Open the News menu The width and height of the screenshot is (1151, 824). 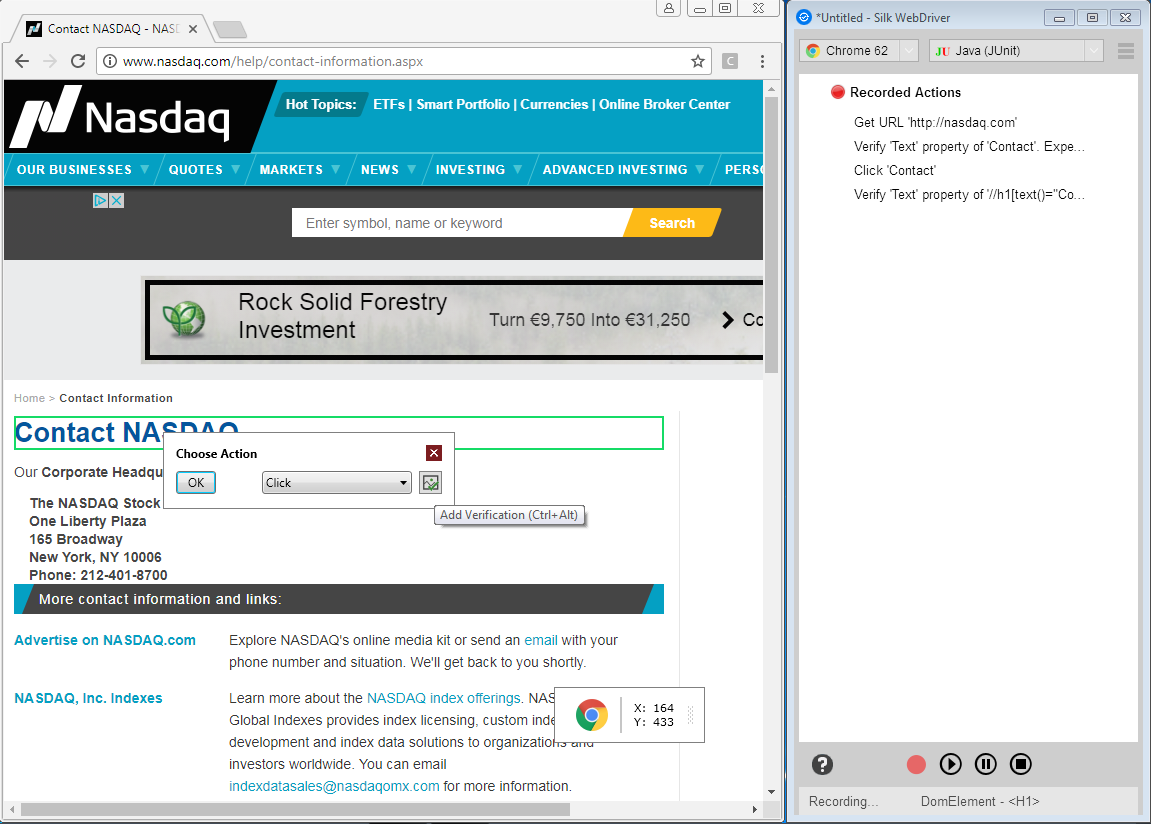[388, 169]
